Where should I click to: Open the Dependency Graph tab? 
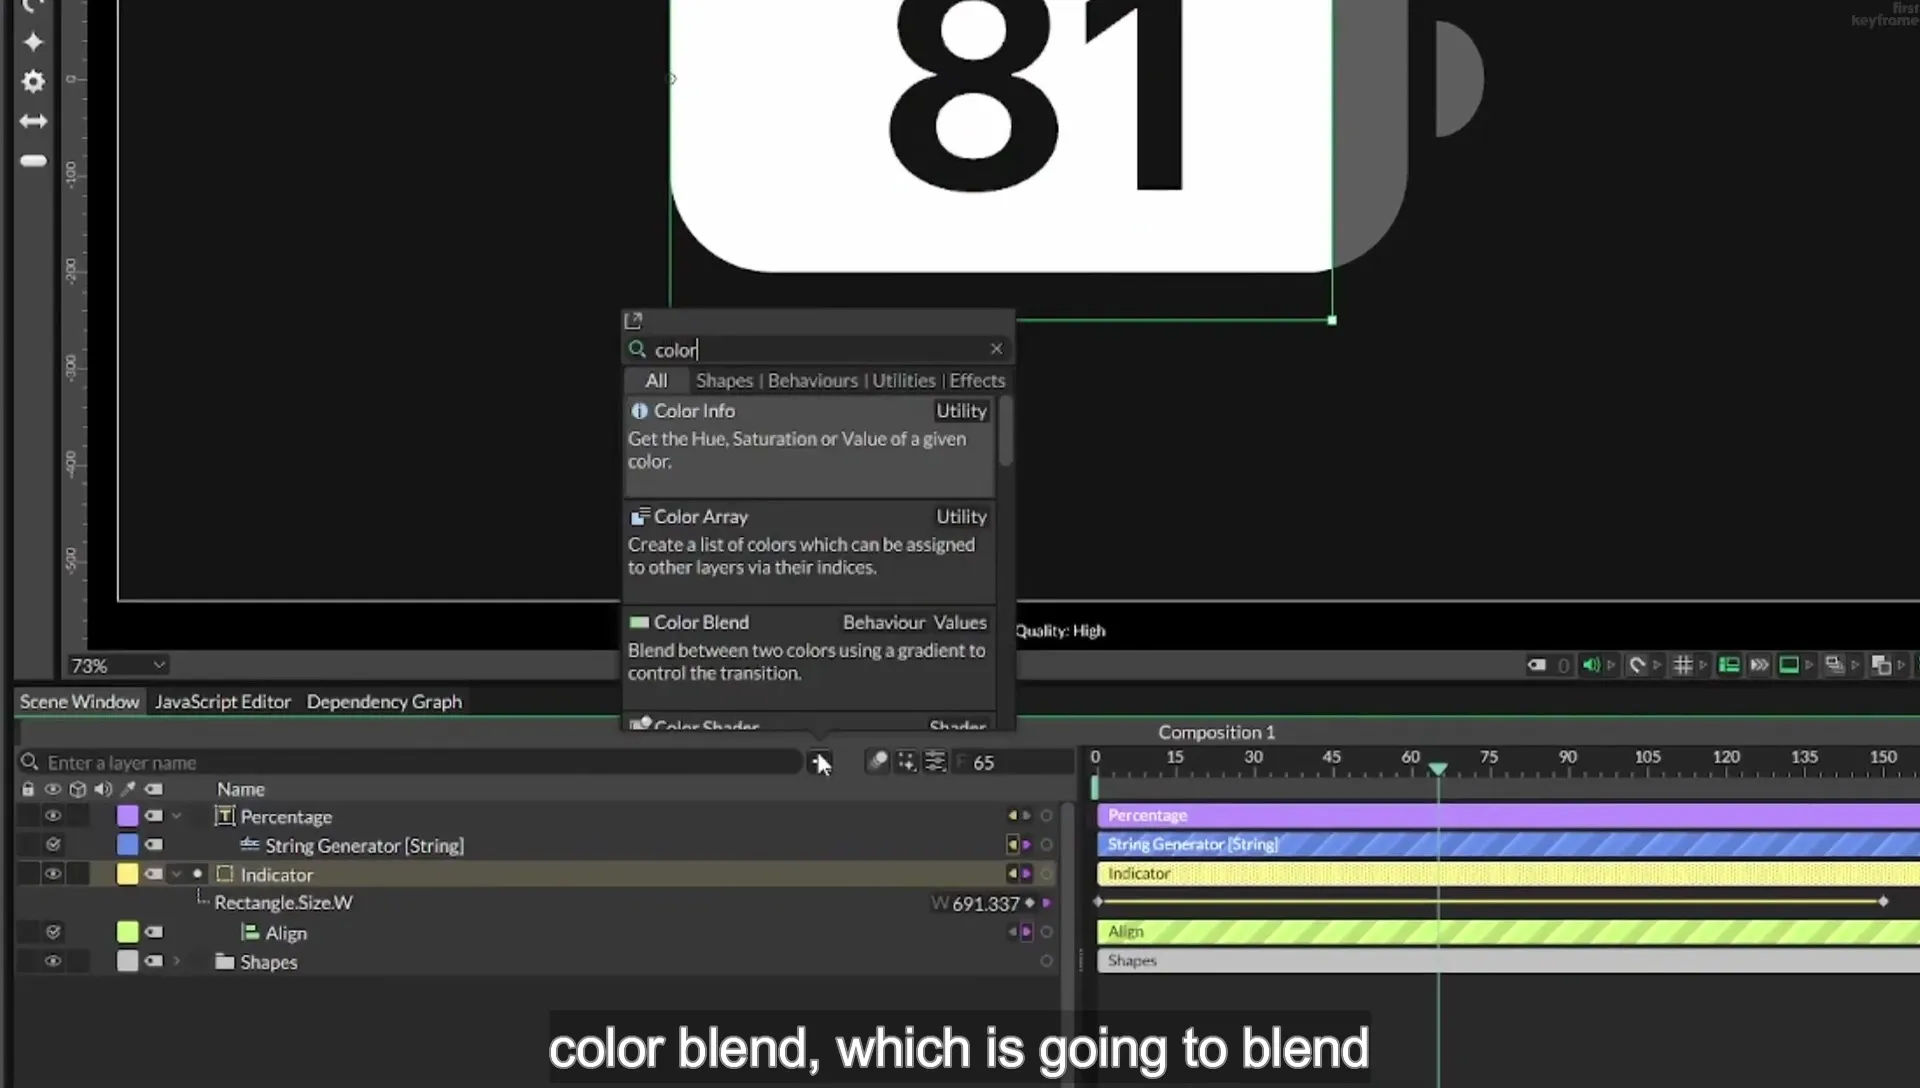(x=384, y=702)
